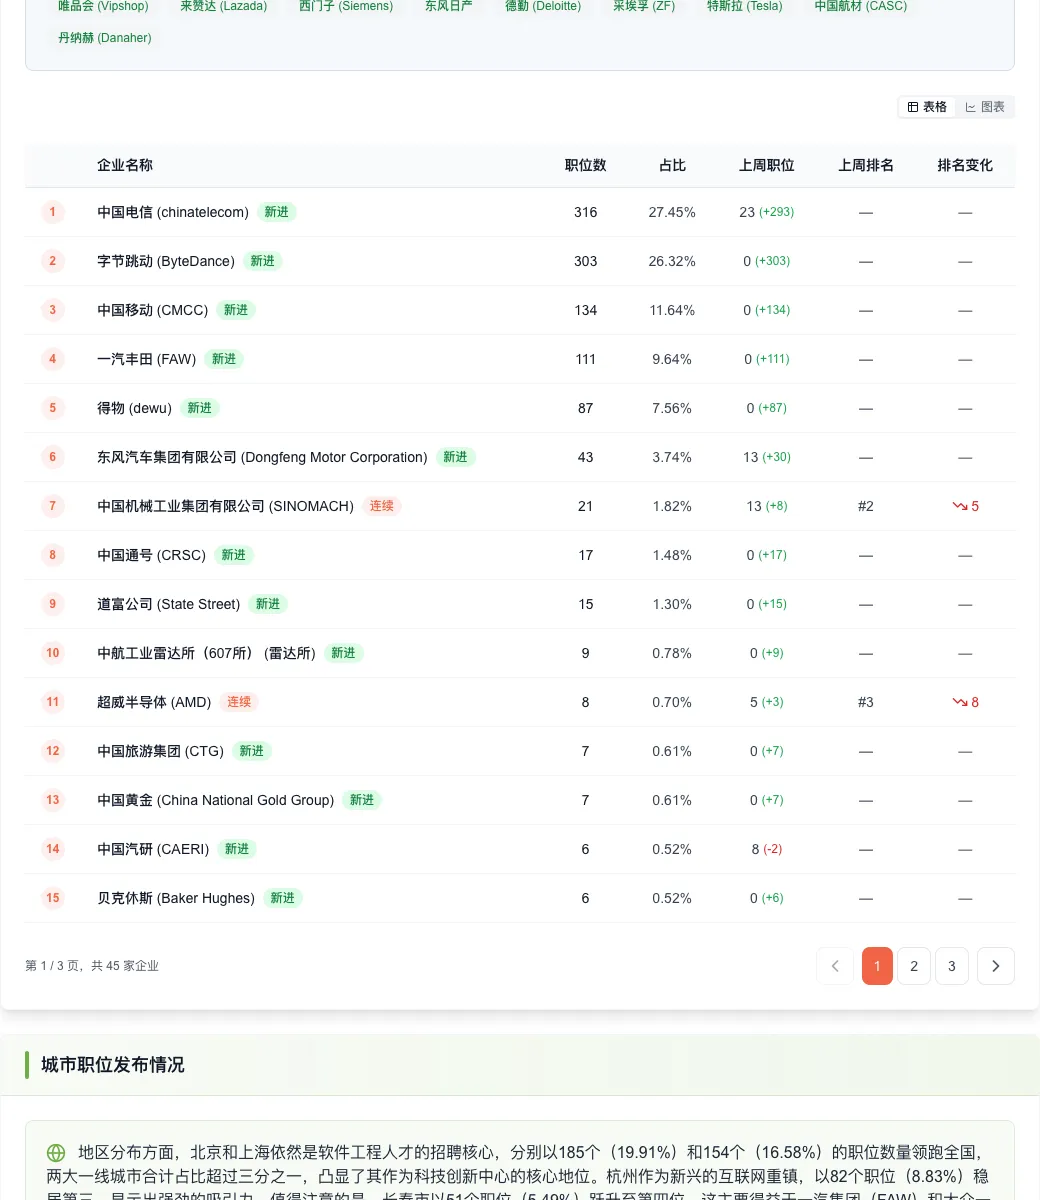Select 道富公司 (State Street) company name

click(x=169, y=604)
